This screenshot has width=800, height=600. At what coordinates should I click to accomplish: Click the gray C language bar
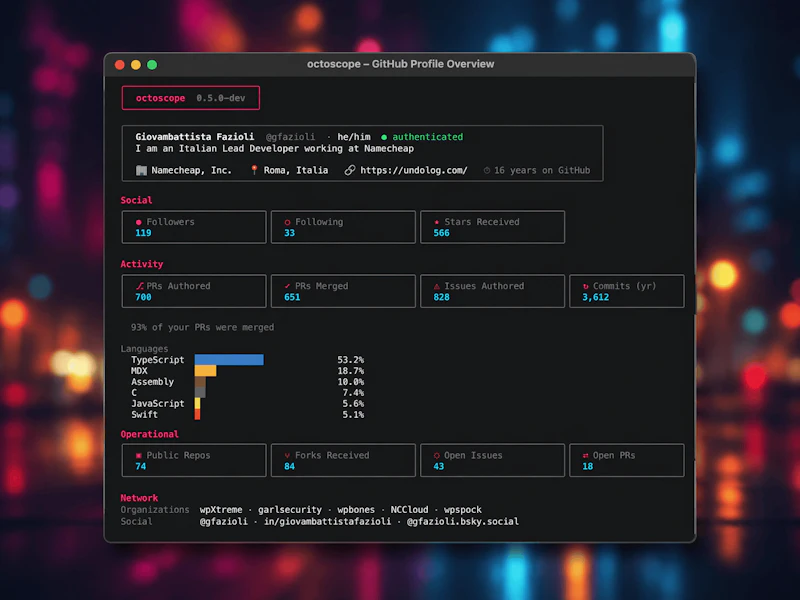(x=200, y=392)
